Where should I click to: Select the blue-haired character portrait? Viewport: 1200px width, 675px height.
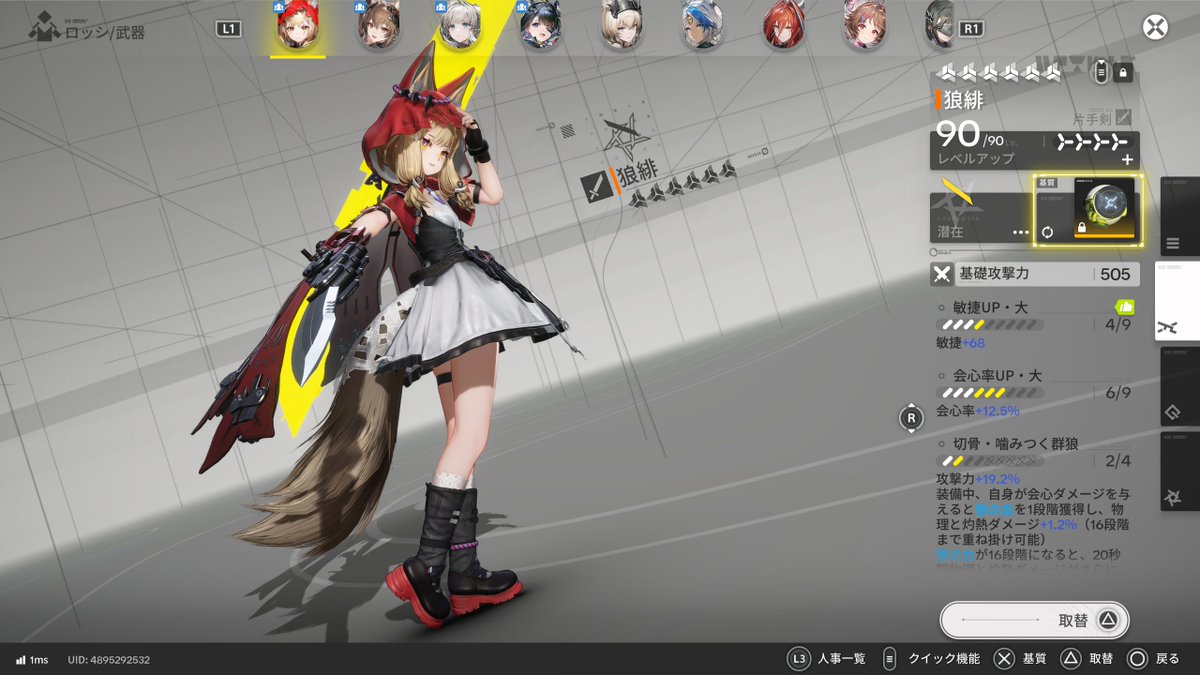[702, 25]
